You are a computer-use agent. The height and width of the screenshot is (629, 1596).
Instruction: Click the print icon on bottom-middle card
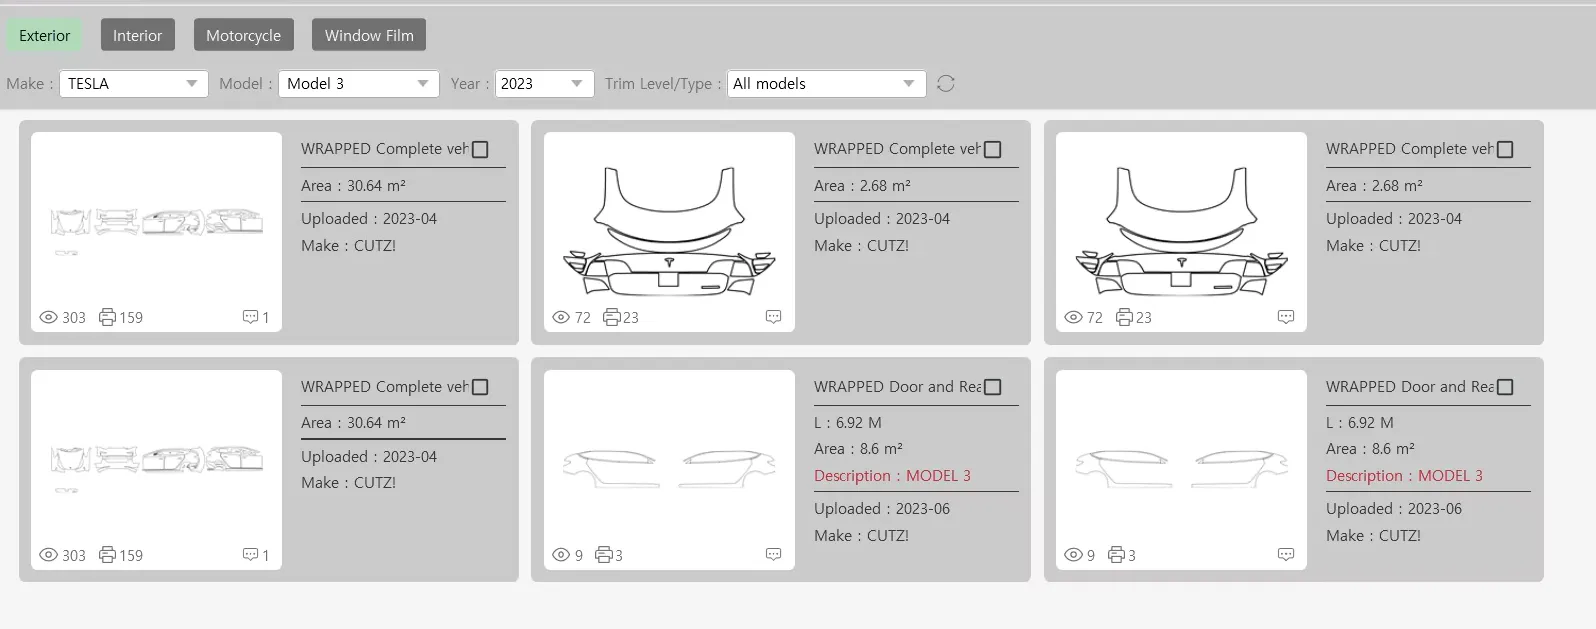tap(604, 555)
